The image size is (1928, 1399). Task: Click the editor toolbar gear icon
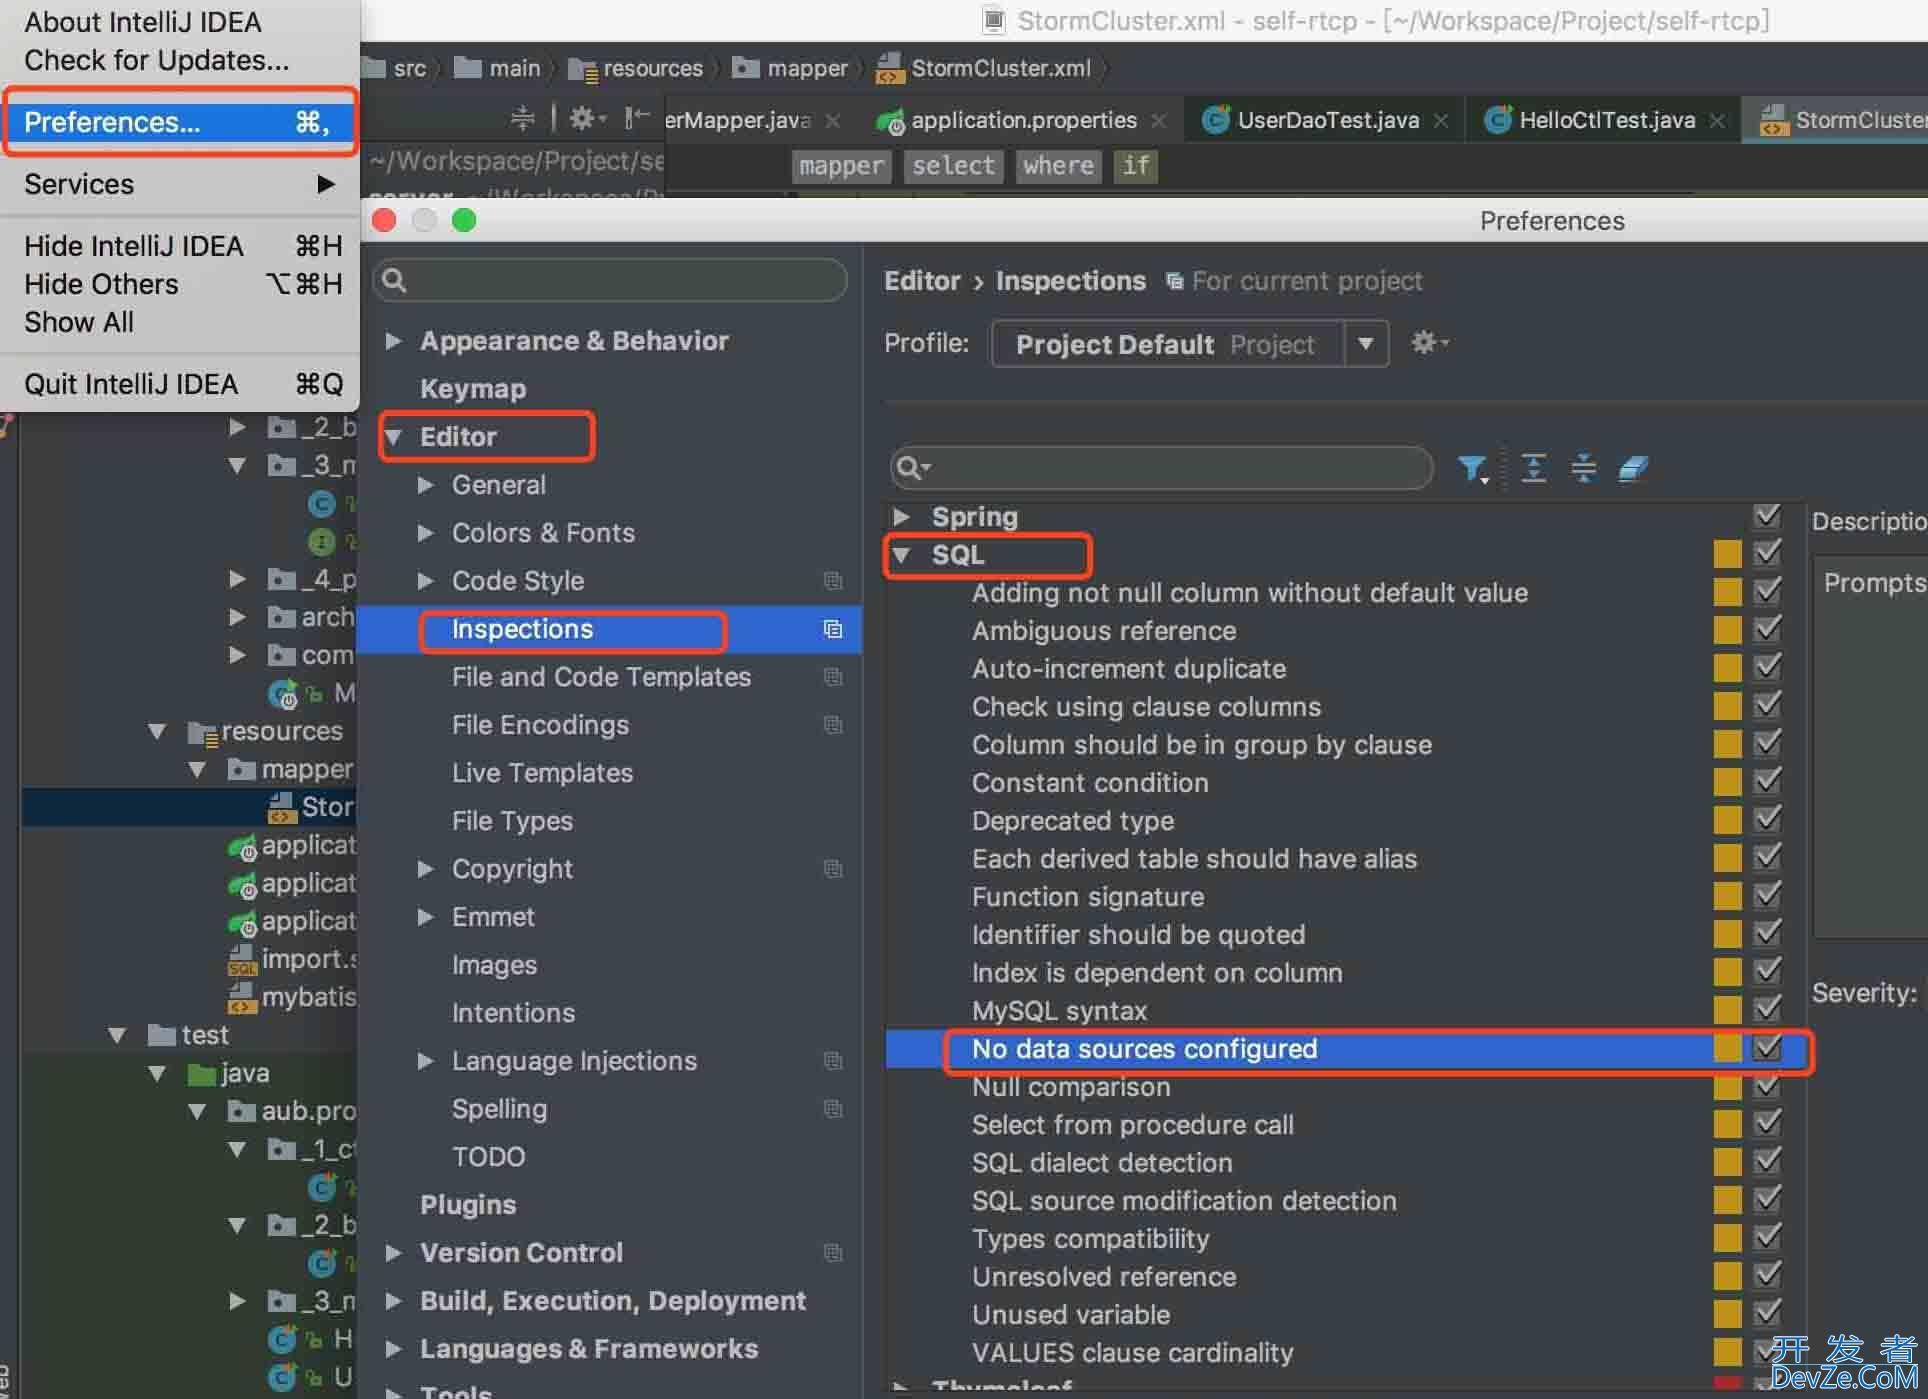587,119
